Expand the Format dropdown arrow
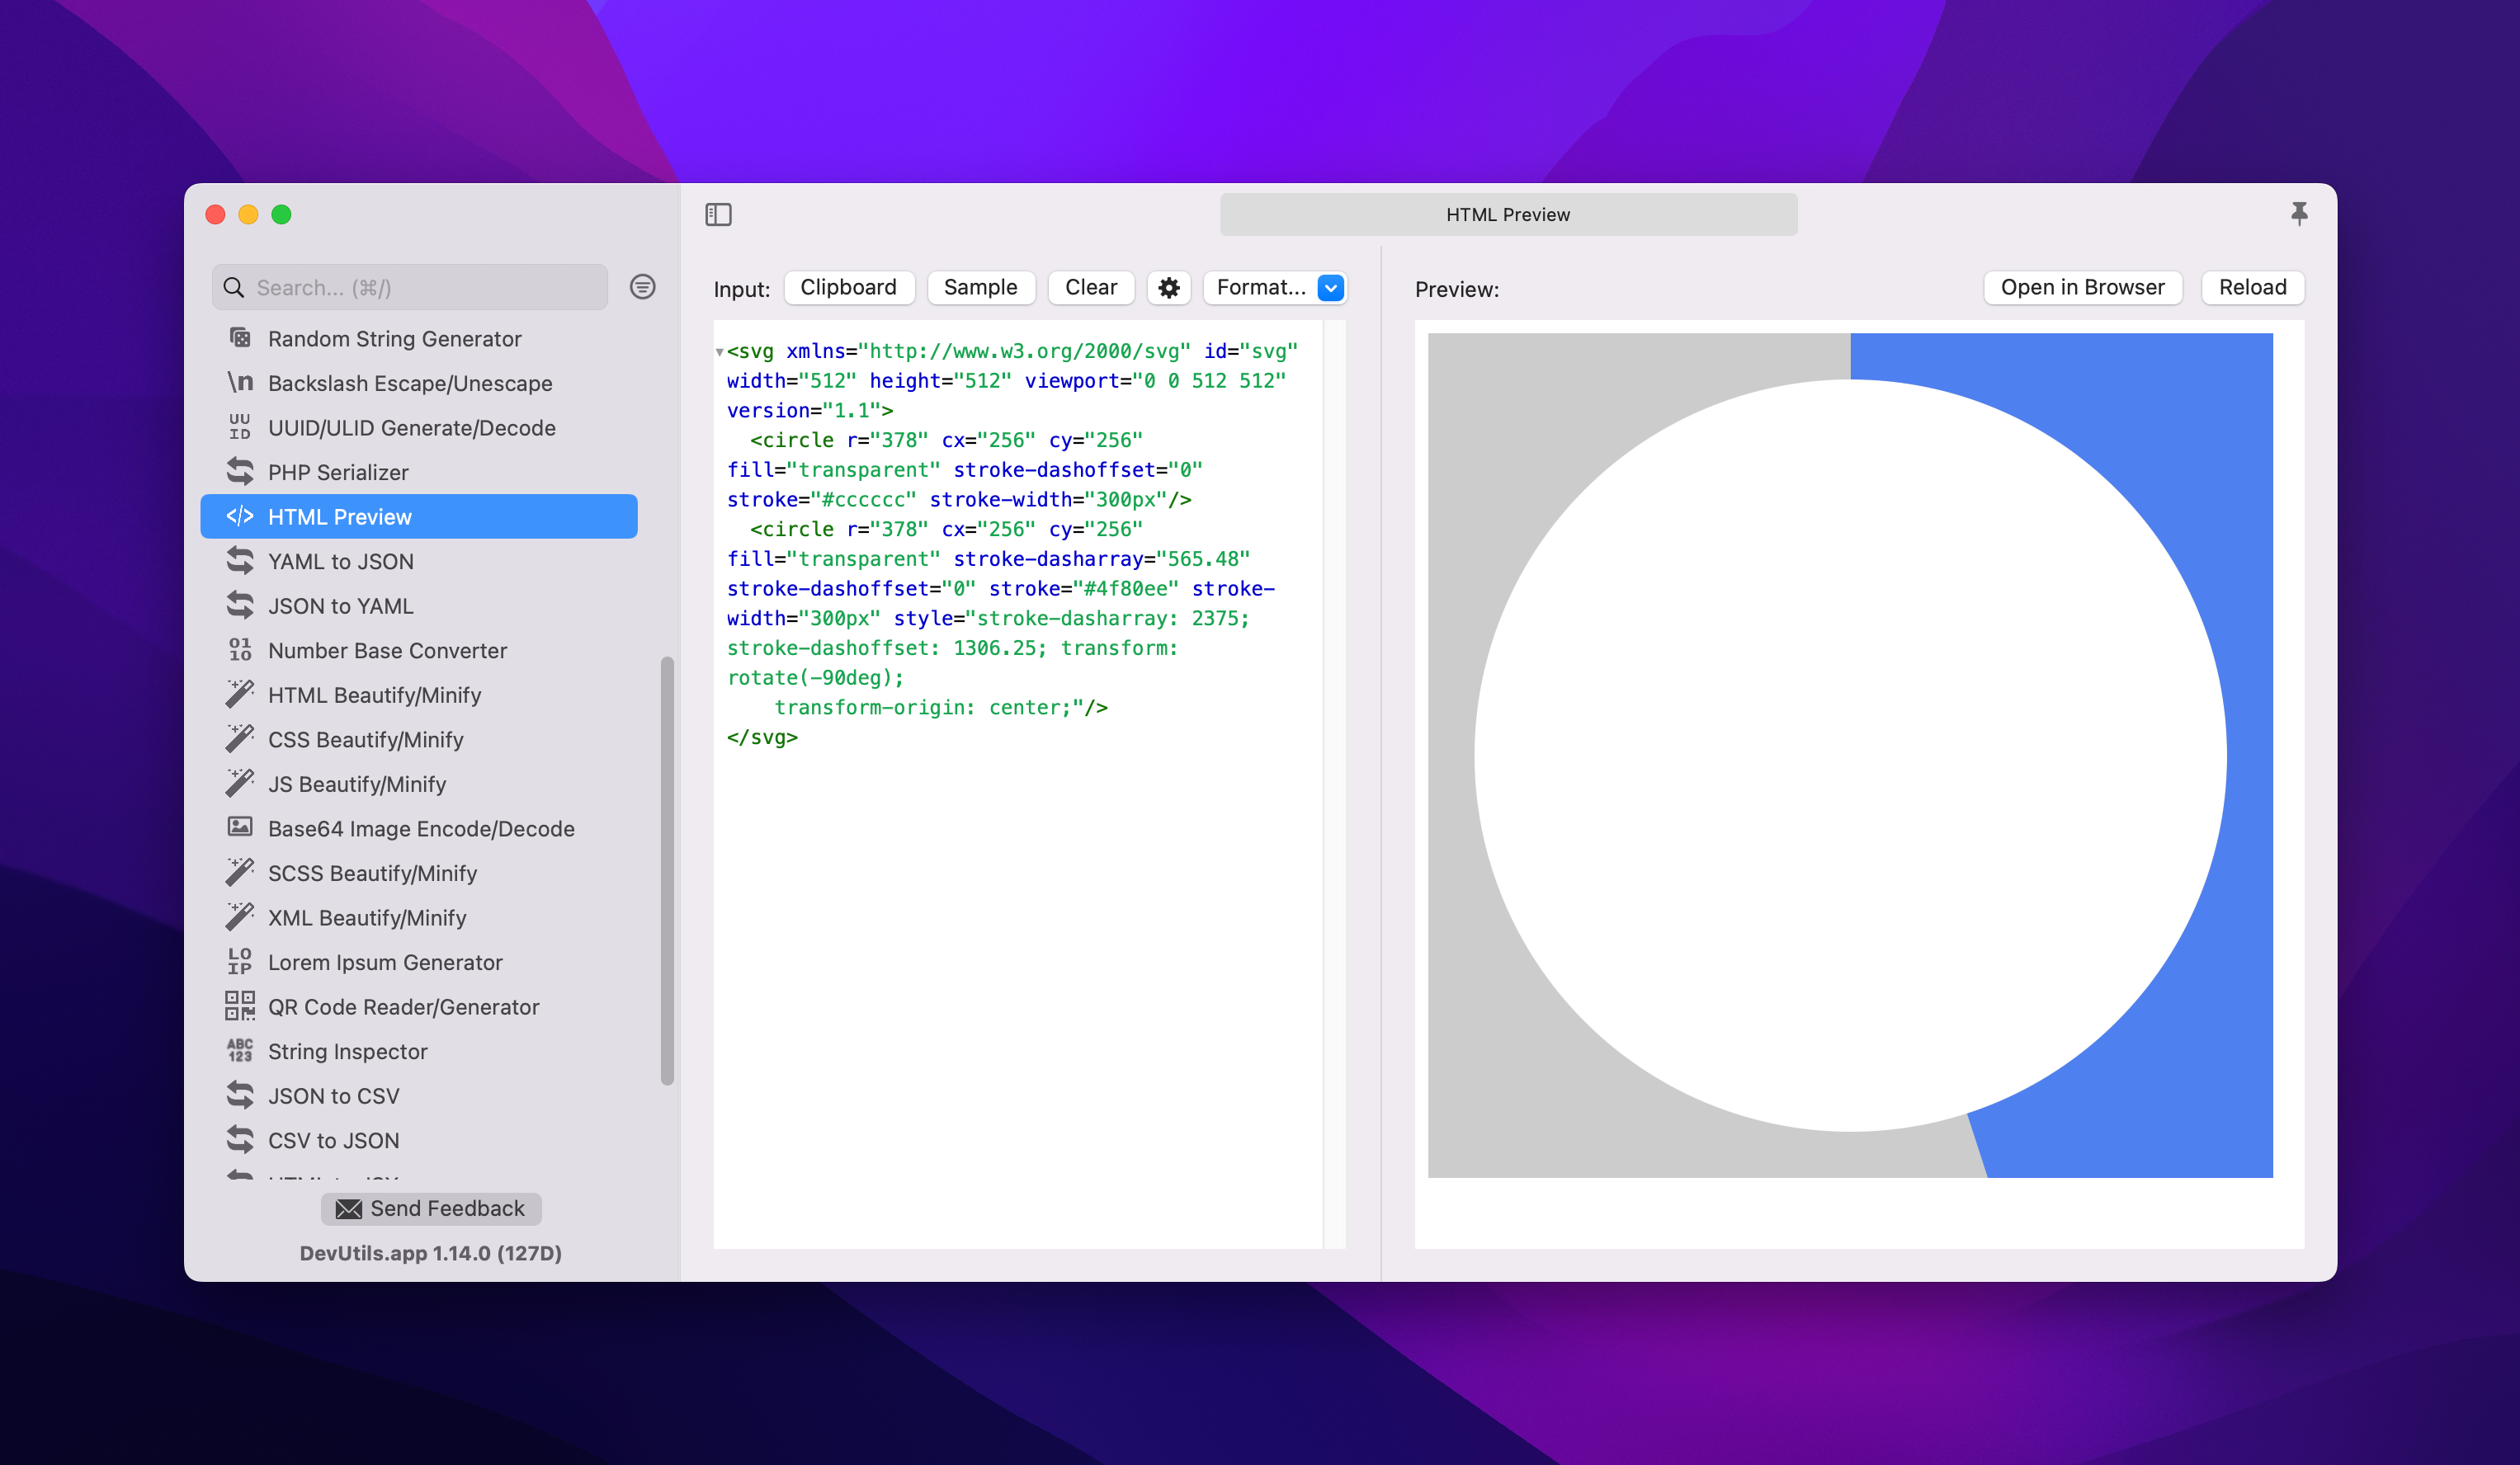This screenshot has height=1465, width=2520. pyautogui.click(x=1330, y=288)
